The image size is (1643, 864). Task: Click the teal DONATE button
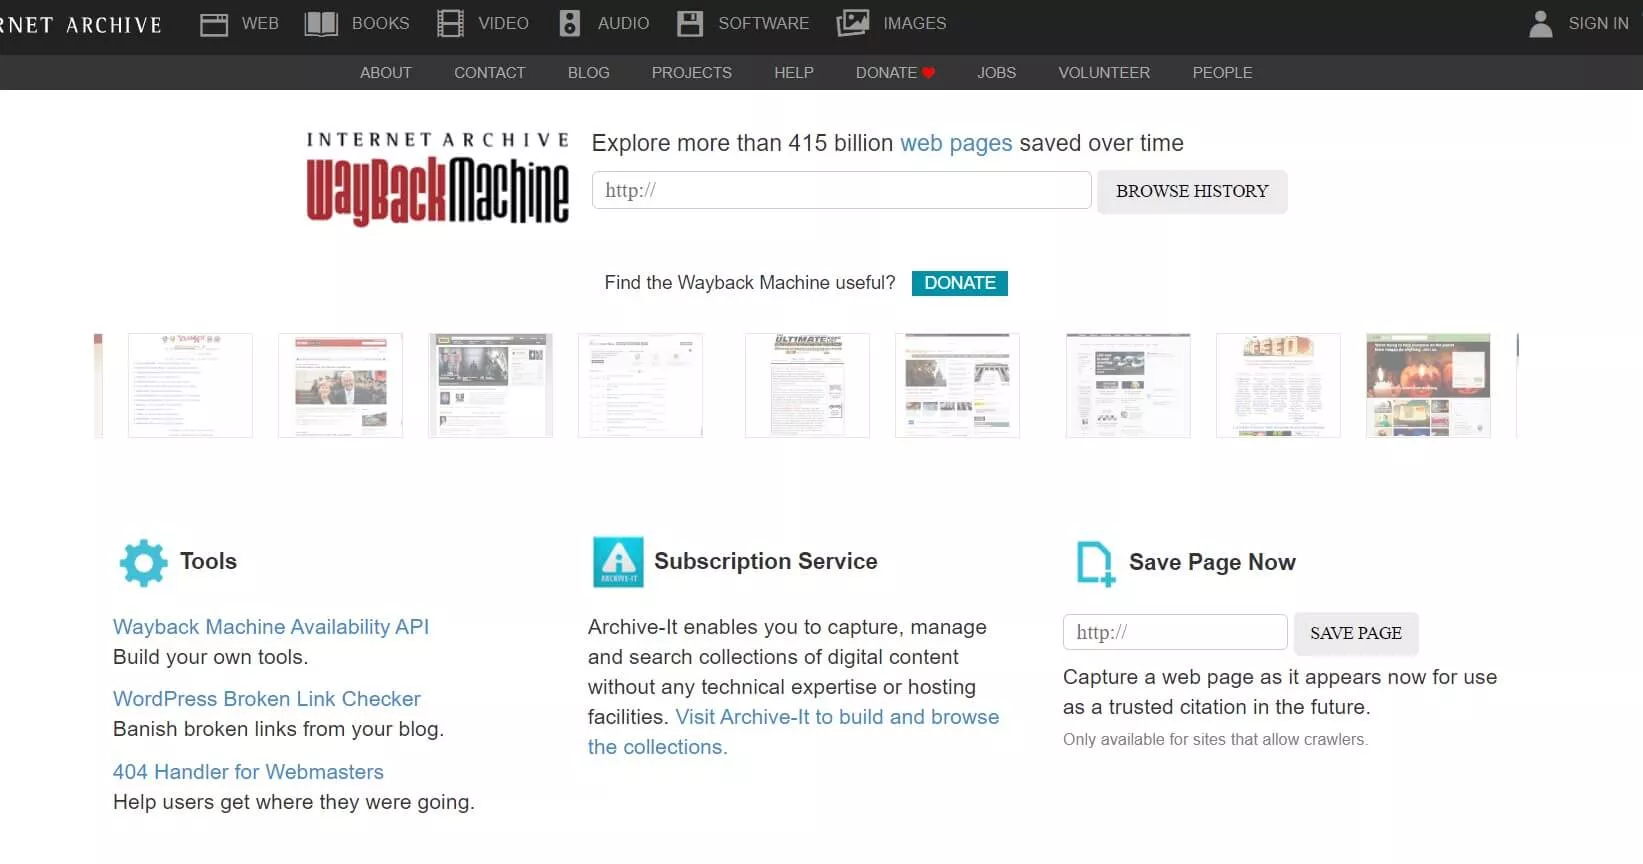point(959,283)
